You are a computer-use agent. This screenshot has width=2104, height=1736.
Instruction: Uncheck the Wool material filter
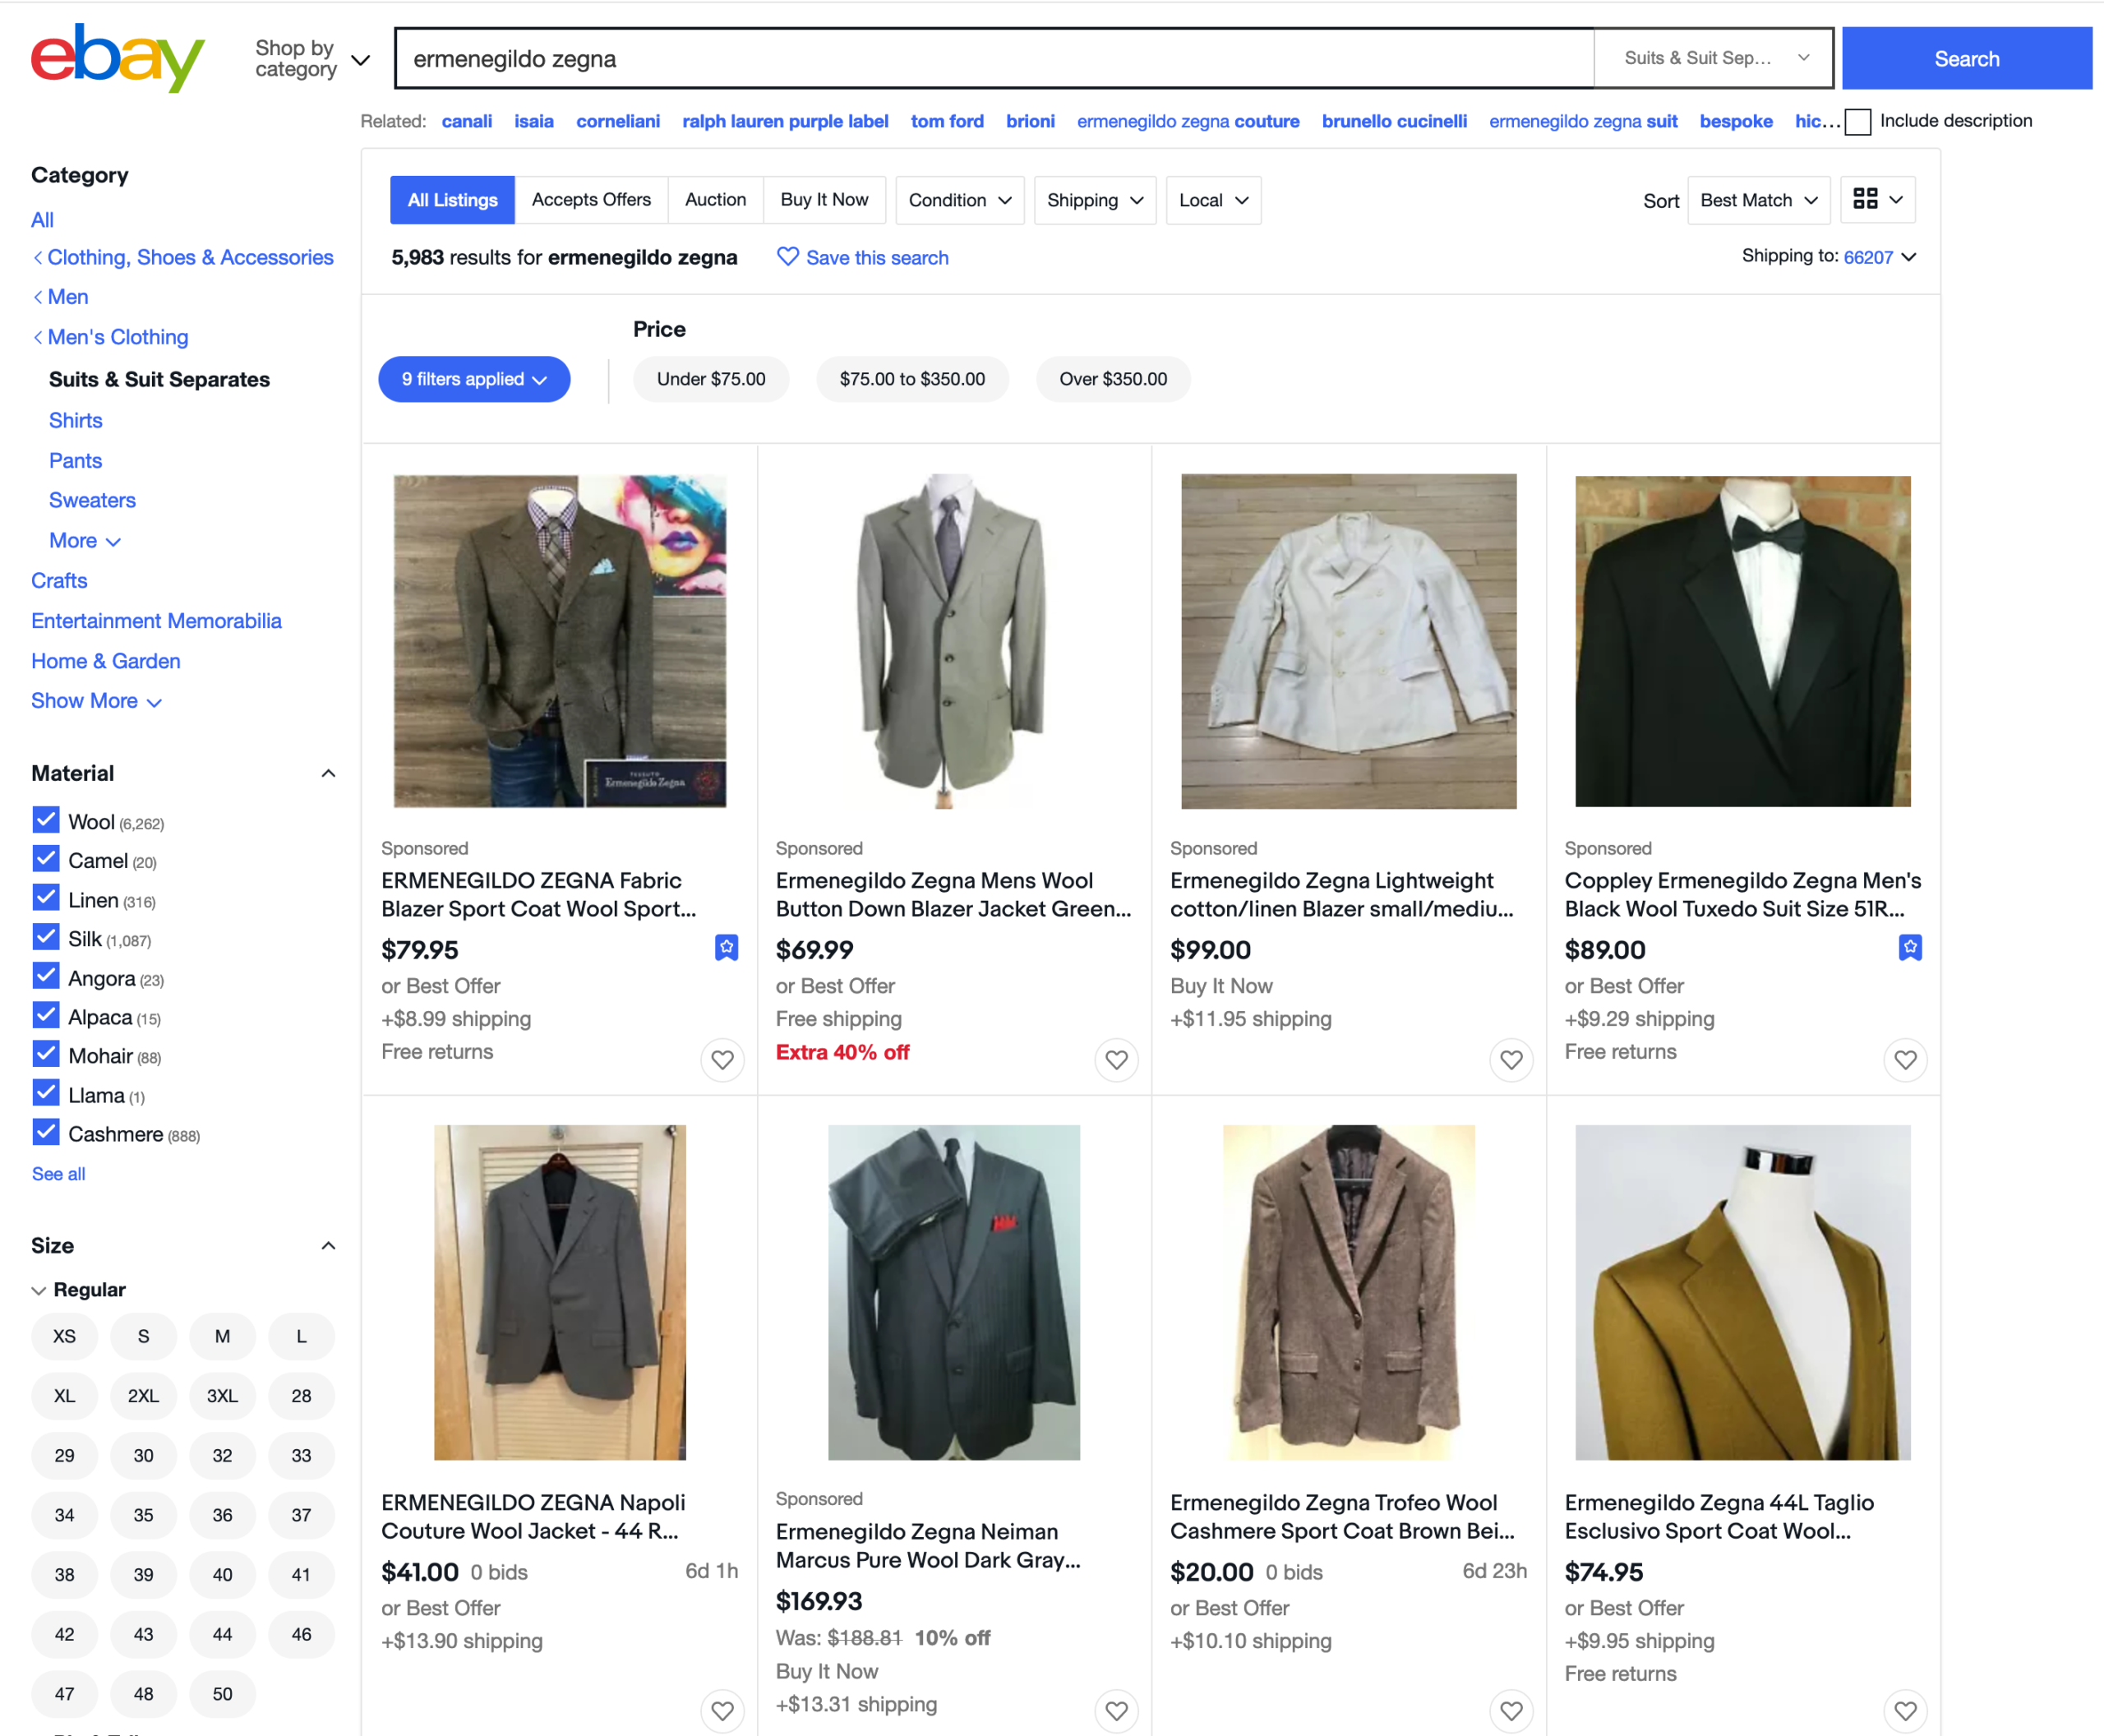coord(46,820)
